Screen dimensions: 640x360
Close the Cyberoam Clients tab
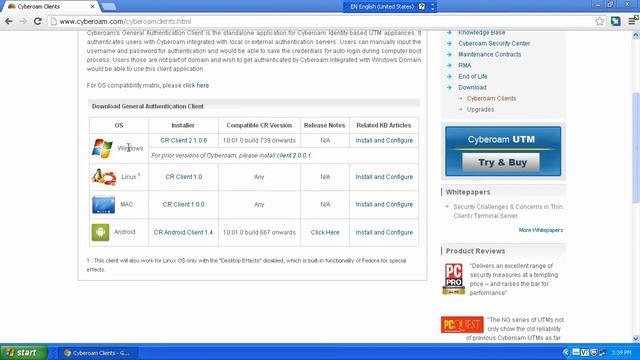coord(93,7)
